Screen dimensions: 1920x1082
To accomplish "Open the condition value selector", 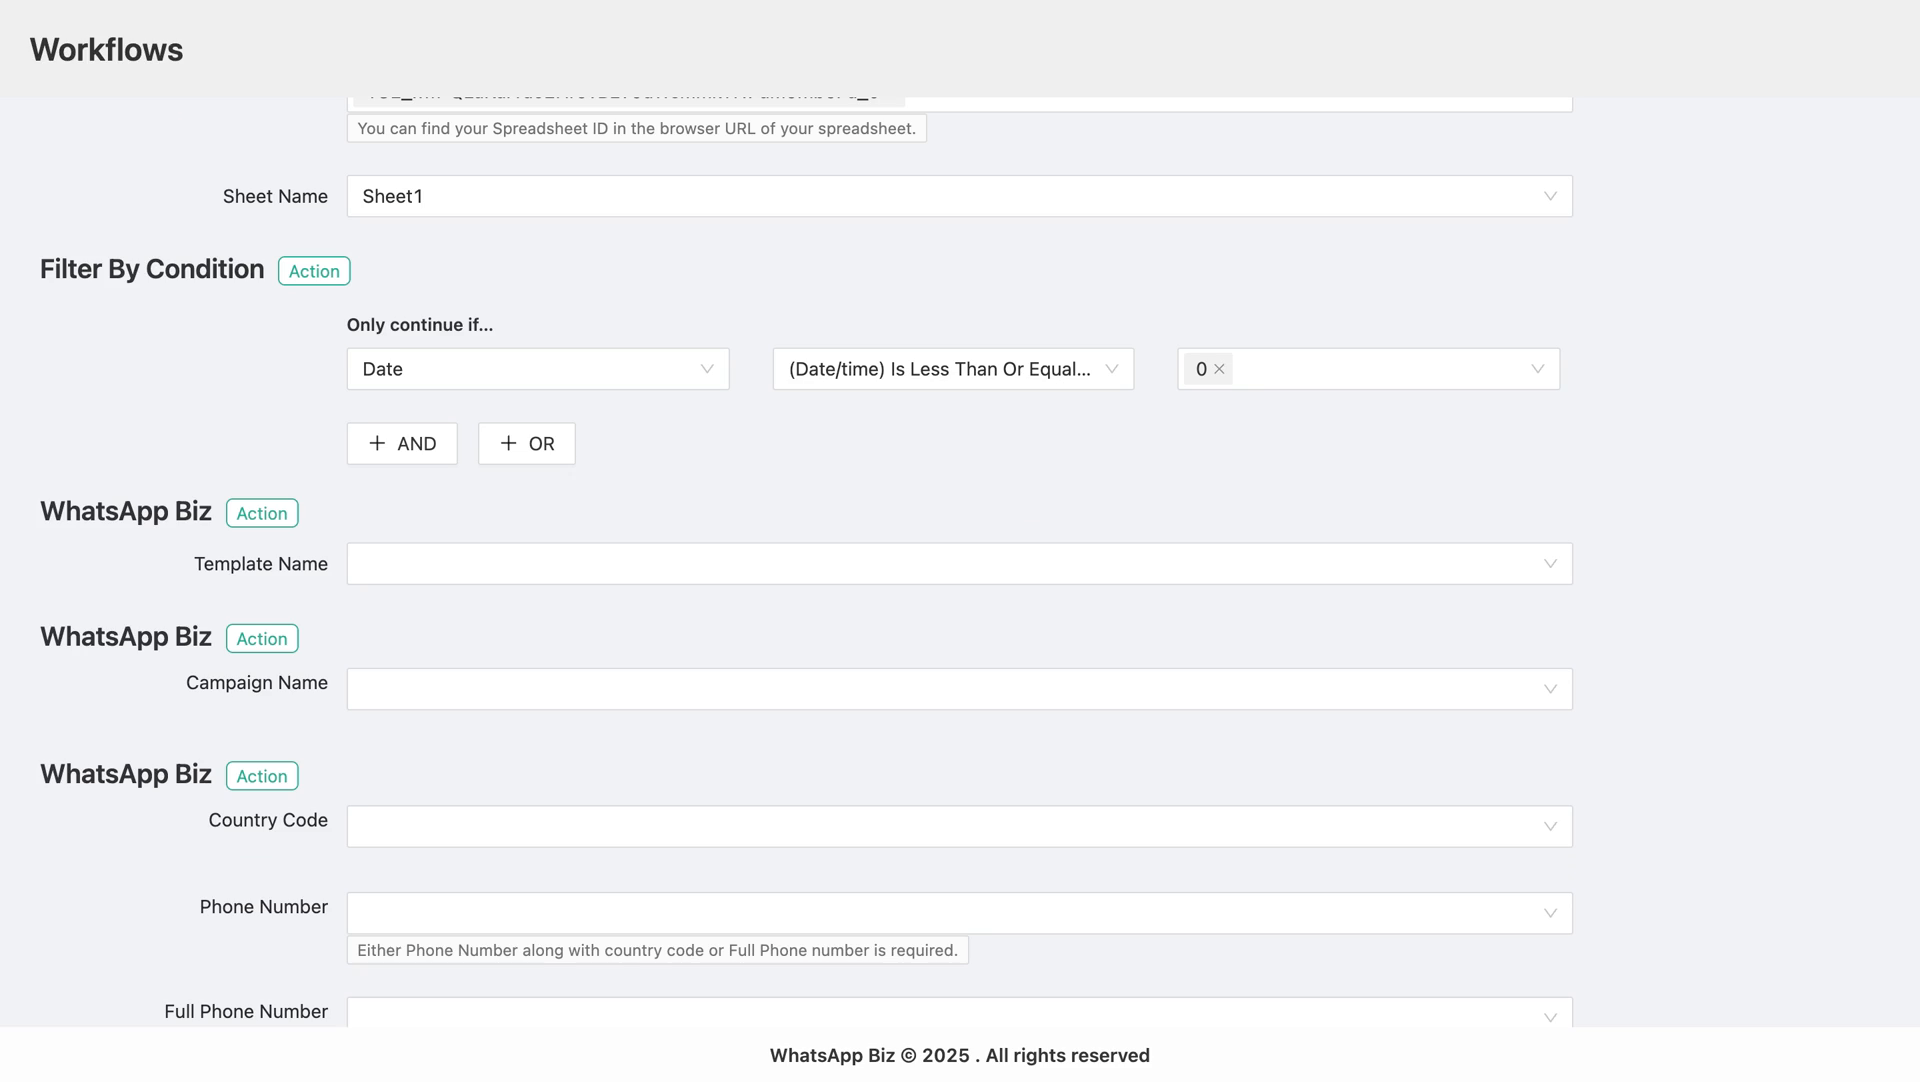I will (1380, 369).
